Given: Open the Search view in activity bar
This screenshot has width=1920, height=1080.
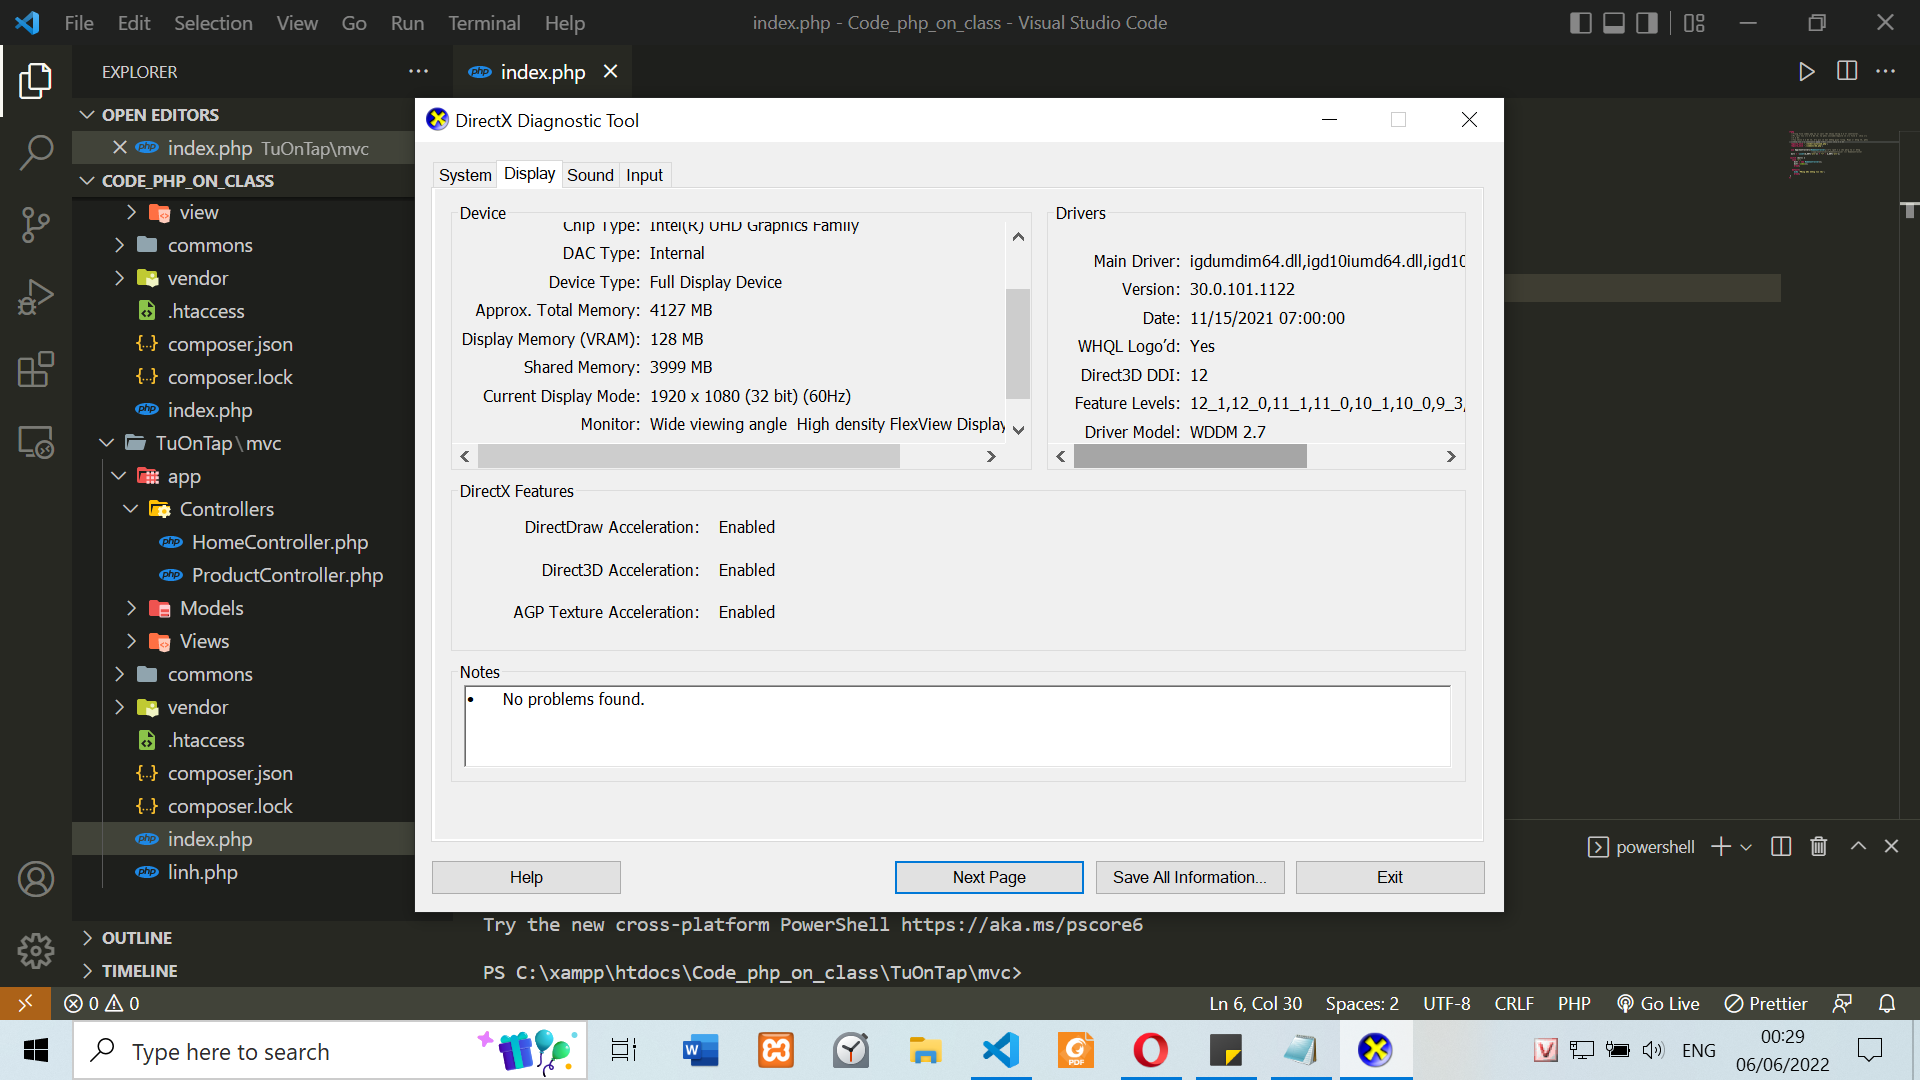Looking at the screenshot, I should pos(36,153).
